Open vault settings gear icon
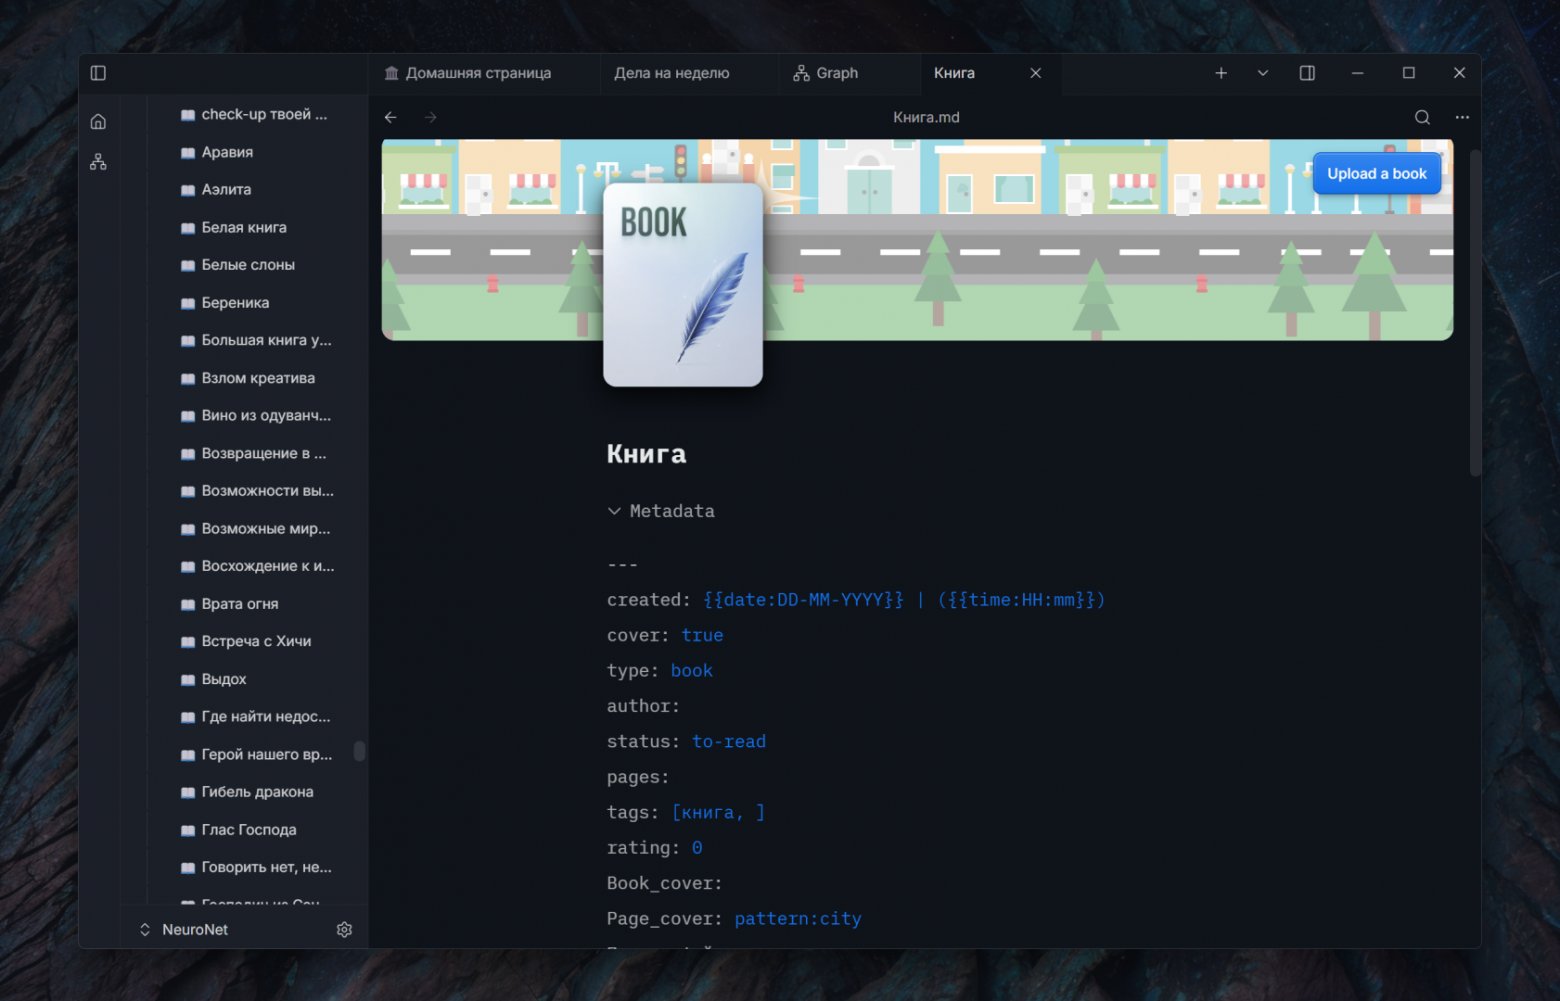The width and height of the screenshot is (1560, 1001). click(344, 930)
